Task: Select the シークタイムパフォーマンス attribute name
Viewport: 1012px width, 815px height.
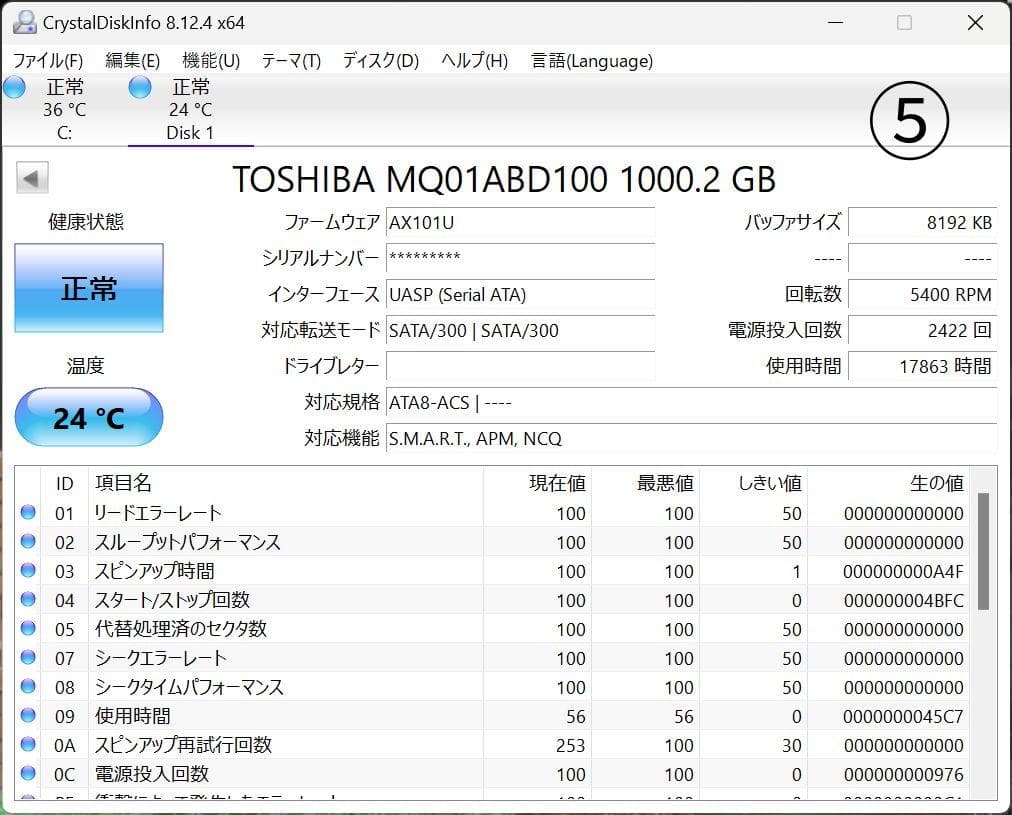Action: click(189, 687)
